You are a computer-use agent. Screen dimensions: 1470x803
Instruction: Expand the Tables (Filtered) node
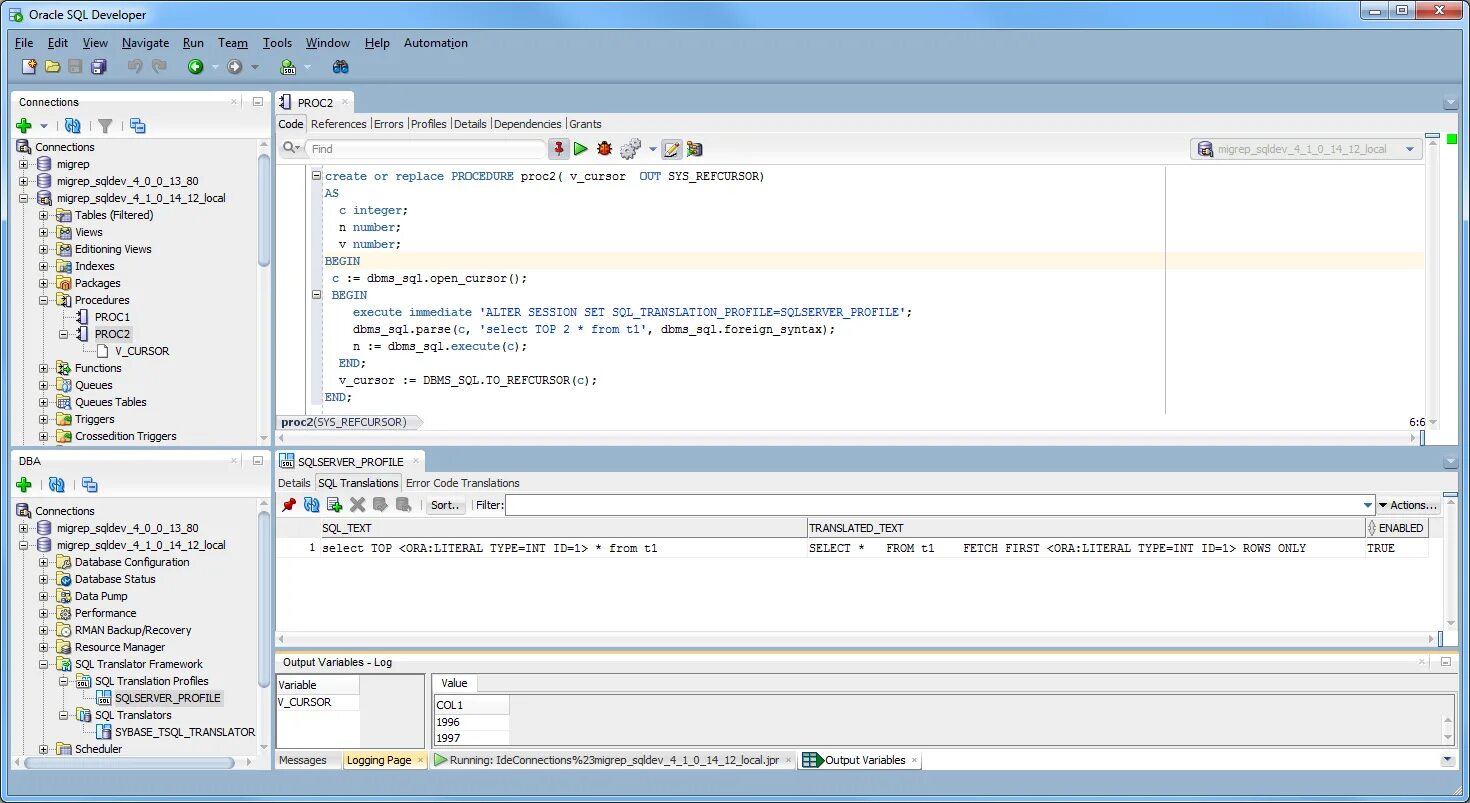click(44, 215)
